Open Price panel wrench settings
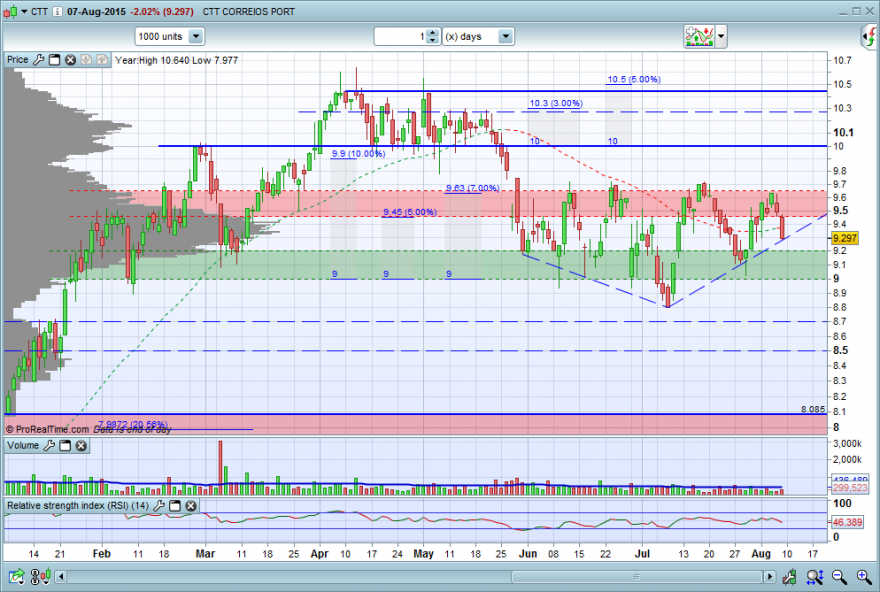Screen dimensions: 880x592 [x=38, y=59]
